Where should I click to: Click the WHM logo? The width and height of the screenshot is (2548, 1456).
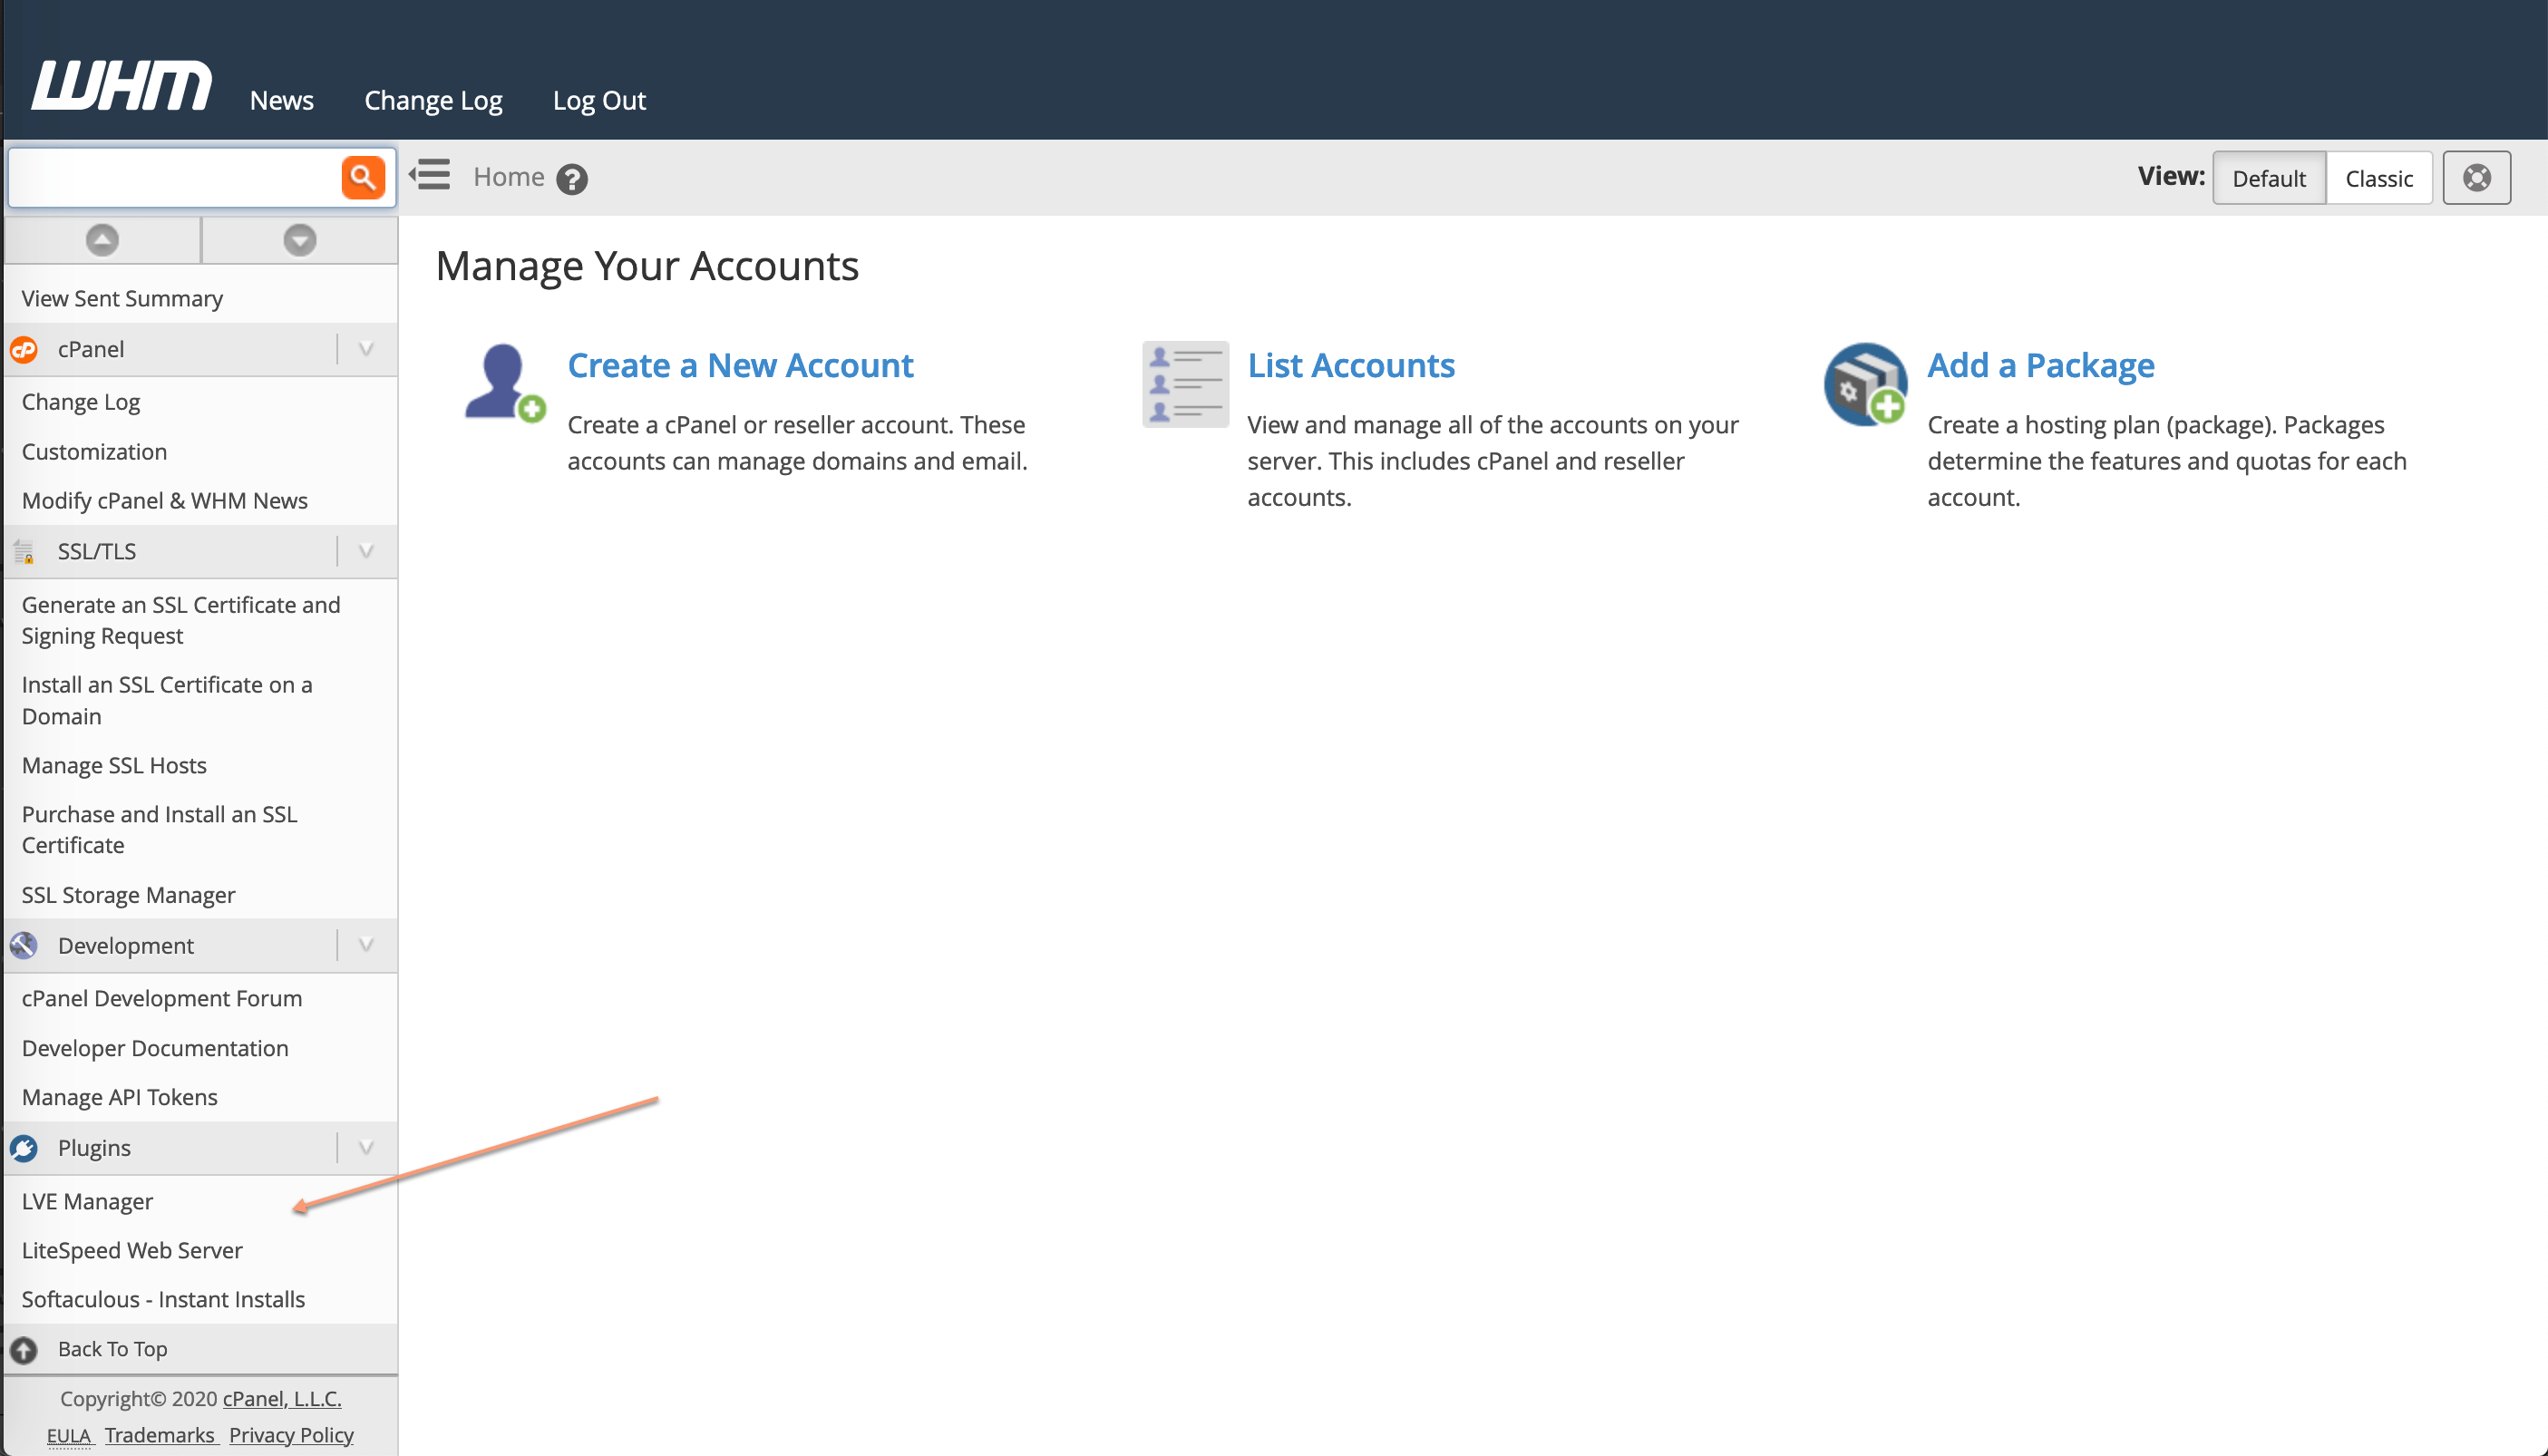tap(121, 85)
